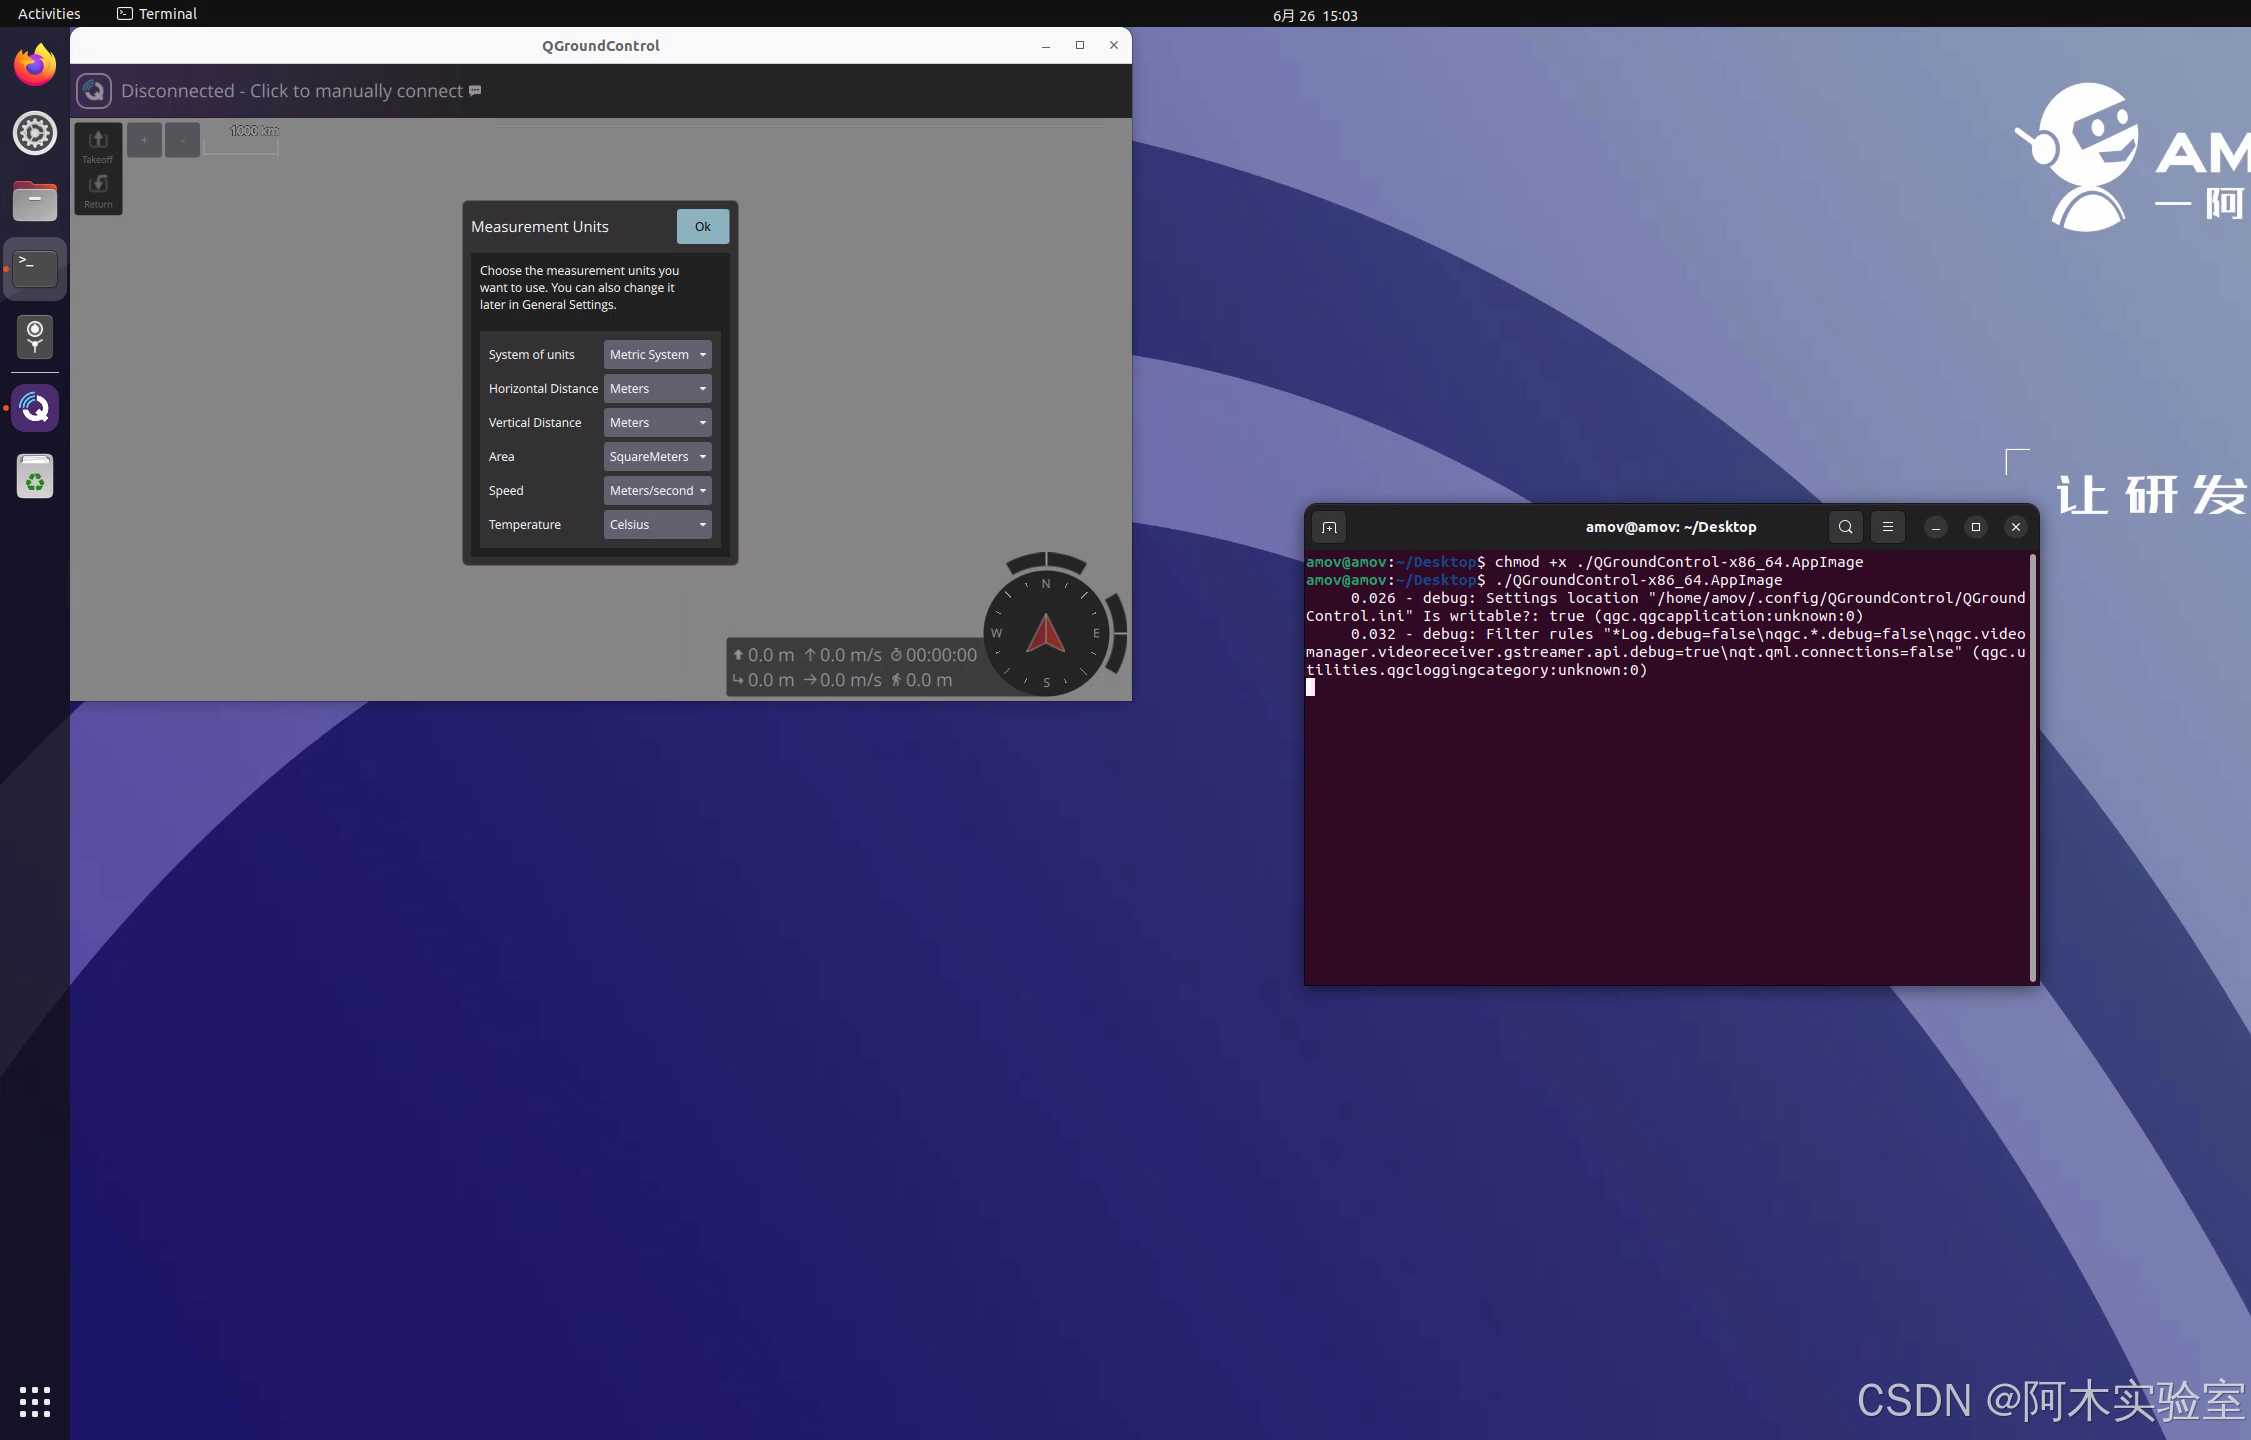Screen dimensions: 2251x1440
Task: Click the QGroundControl logo icon in toolbar
Action: coord(94,91)
